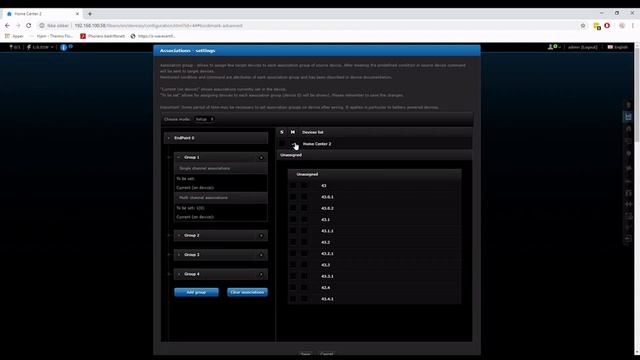Reload the Home Center 2 page
Screen dimensions: 640x360
29,25
